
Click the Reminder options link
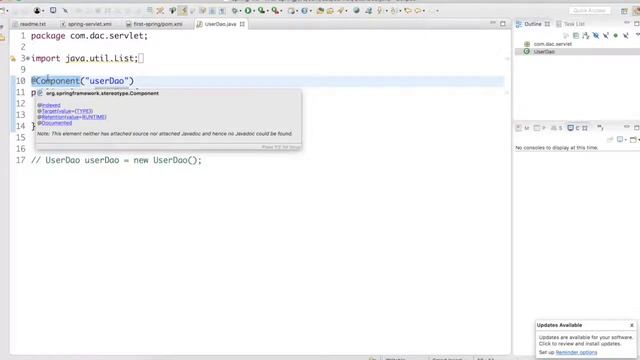coord(576,352)
